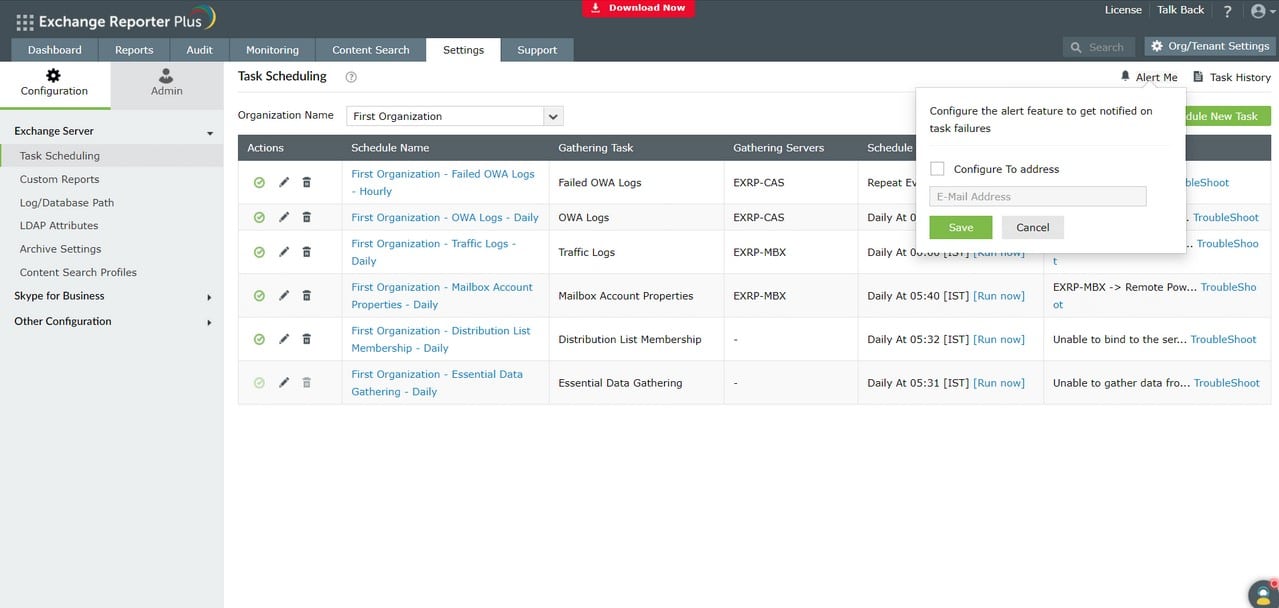Open TroubleShoot for Distribution List Membership
The image size is (1279, 608).
(1223, 339)
